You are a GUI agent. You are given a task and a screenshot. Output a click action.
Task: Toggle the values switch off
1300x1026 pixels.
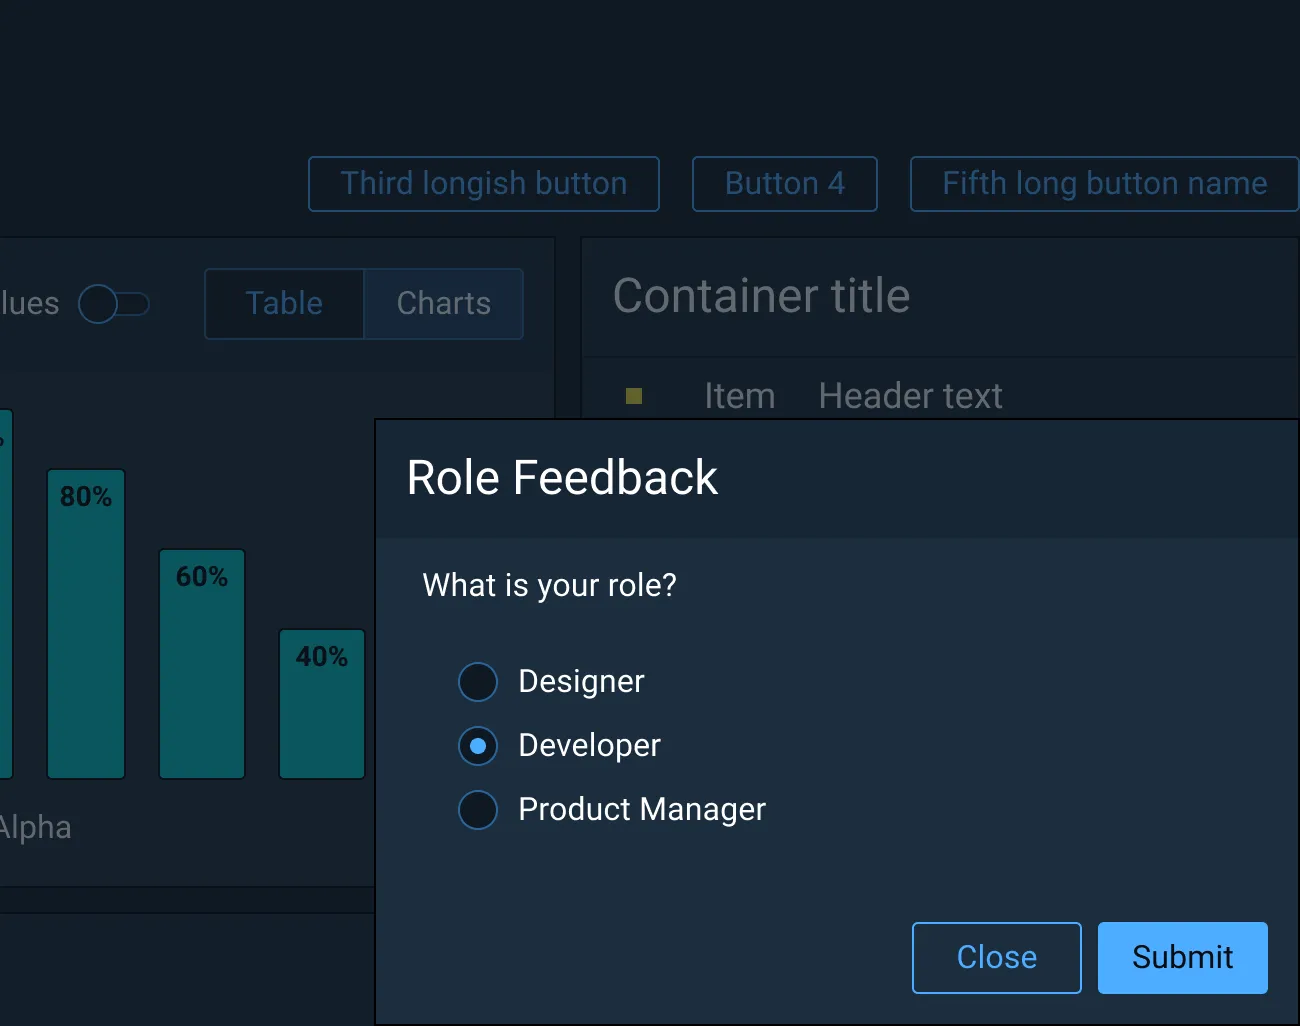115,304
